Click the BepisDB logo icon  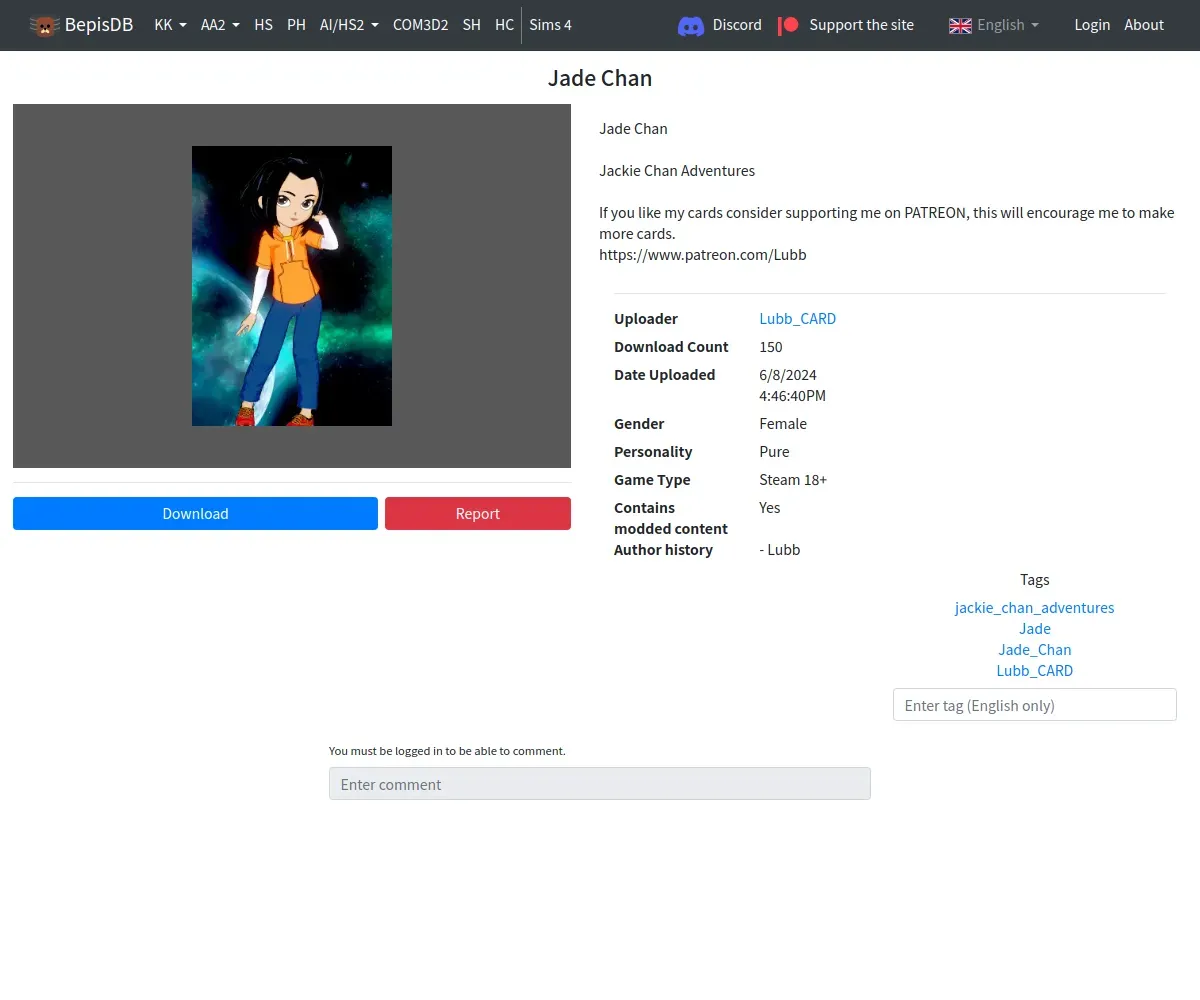pos(44,25)
